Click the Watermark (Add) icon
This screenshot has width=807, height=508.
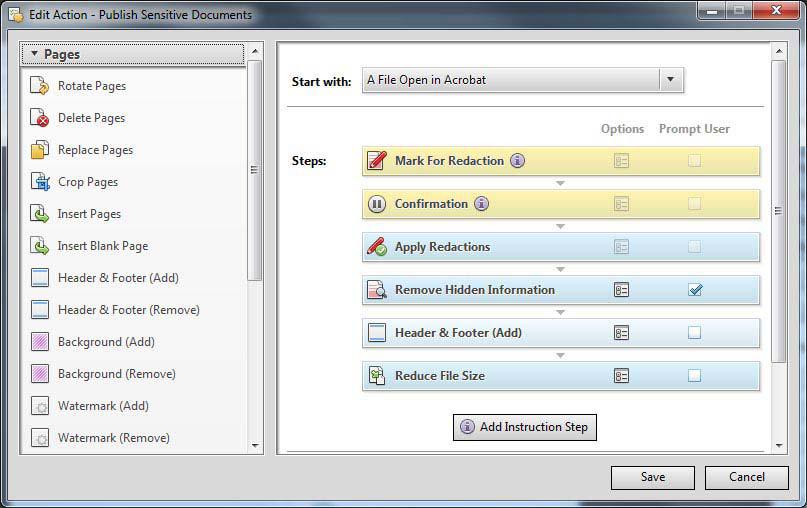pyautogui.click(x=40, y=406)
